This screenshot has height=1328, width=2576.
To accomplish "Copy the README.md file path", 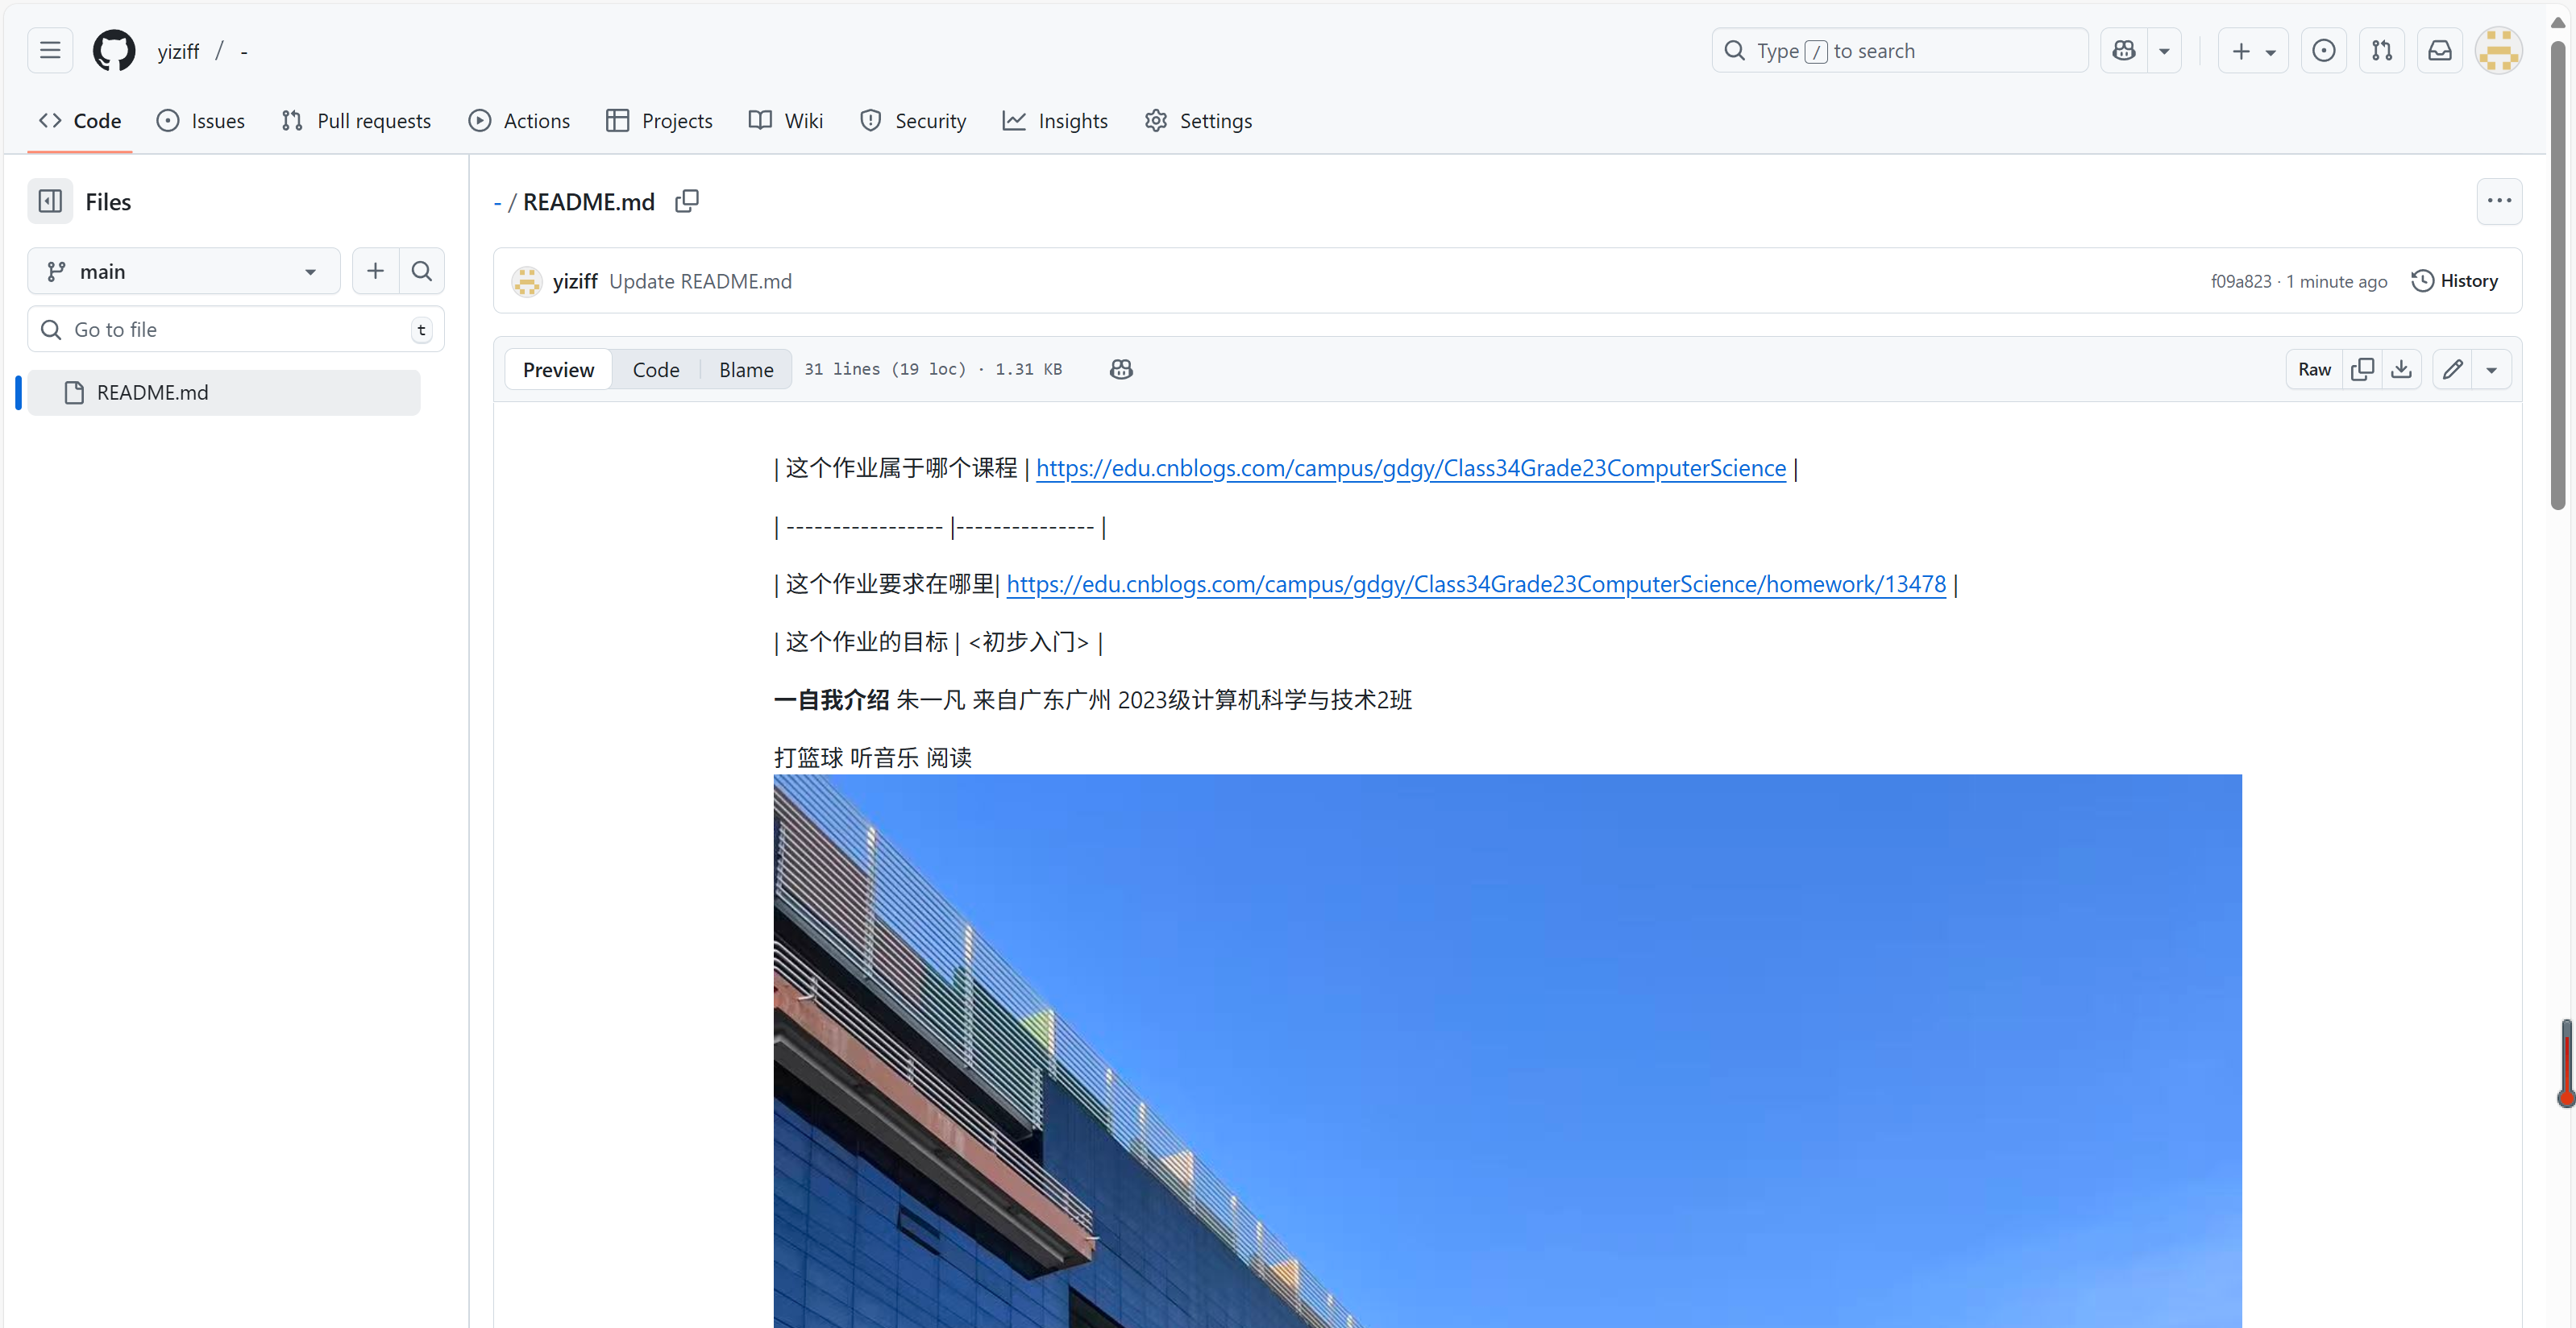I will tap(687, 201).
